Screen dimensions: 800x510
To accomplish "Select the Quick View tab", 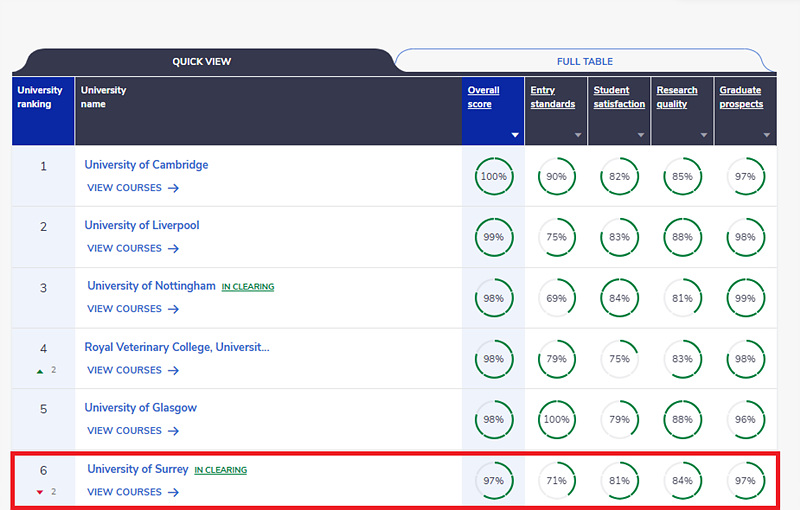I will (x=202, y=61).
